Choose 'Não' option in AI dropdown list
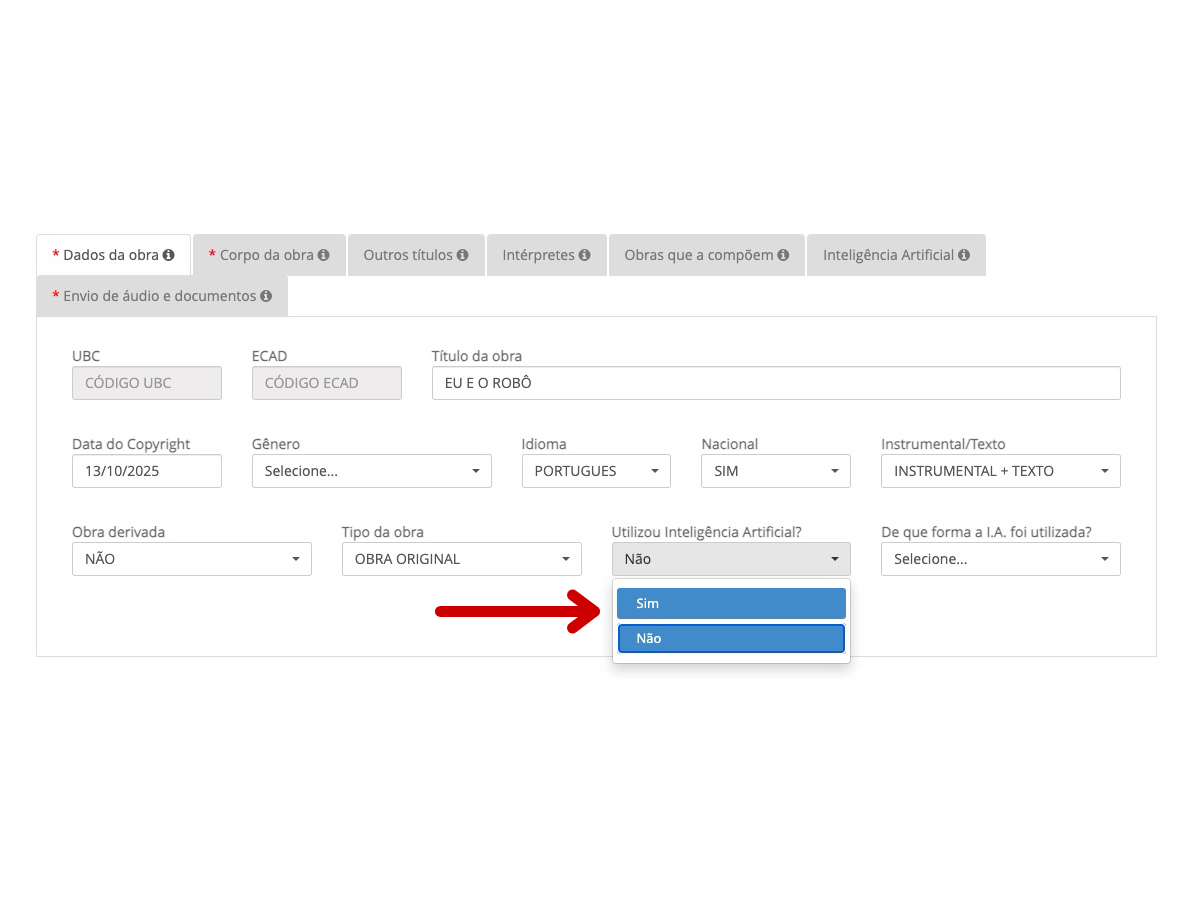 tap(731, 638)
